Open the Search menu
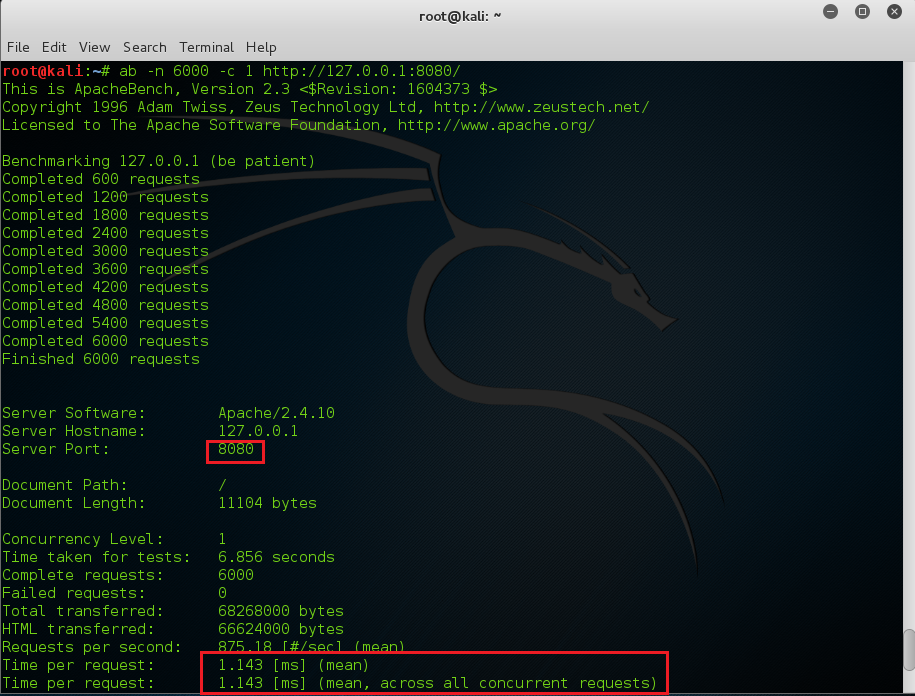Screen dimensions: 915x696 [x=144, y=47]
